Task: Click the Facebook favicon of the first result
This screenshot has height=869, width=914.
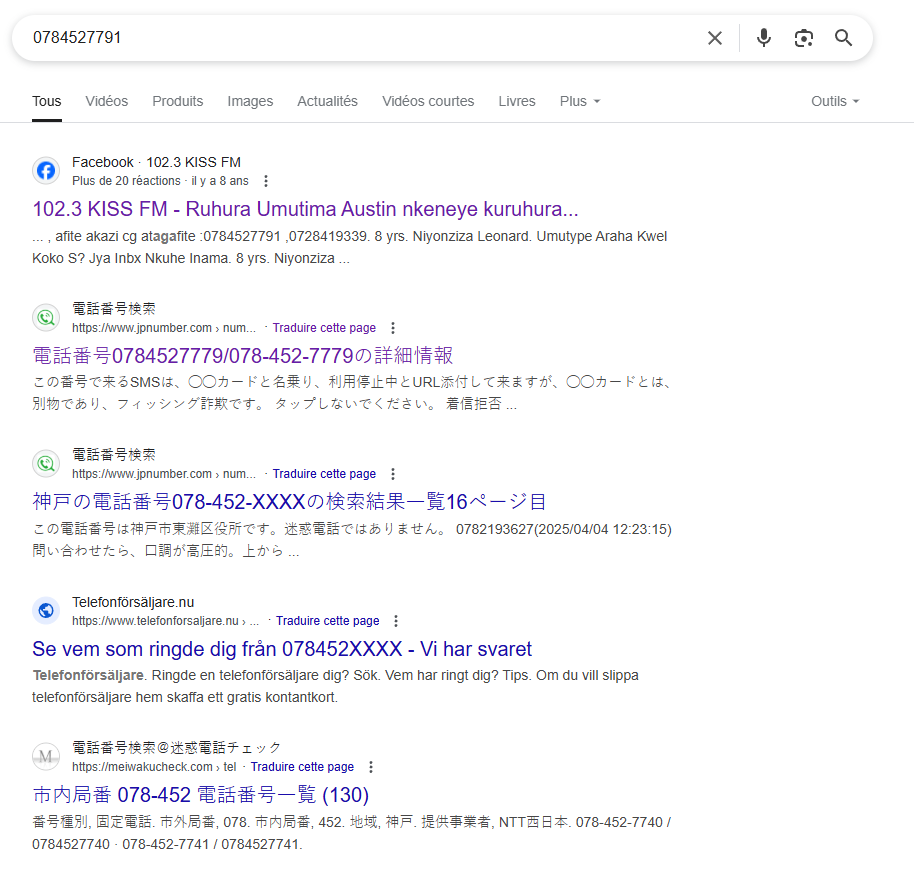Action: [46, 171]
